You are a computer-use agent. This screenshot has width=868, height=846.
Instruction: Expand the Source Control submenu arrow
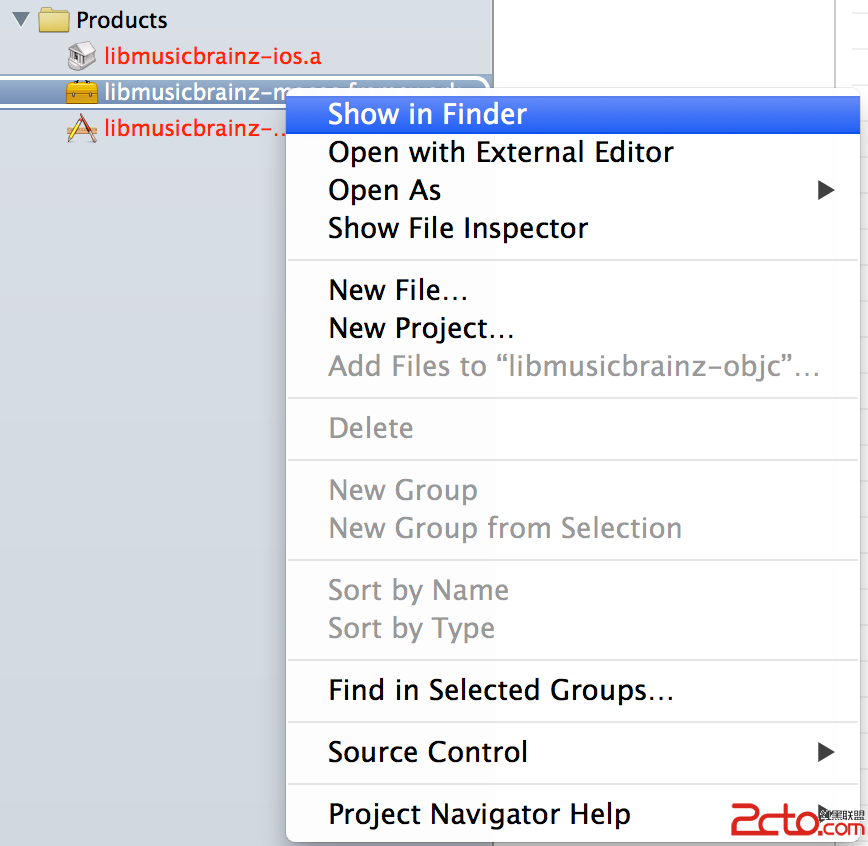(825, 752)
